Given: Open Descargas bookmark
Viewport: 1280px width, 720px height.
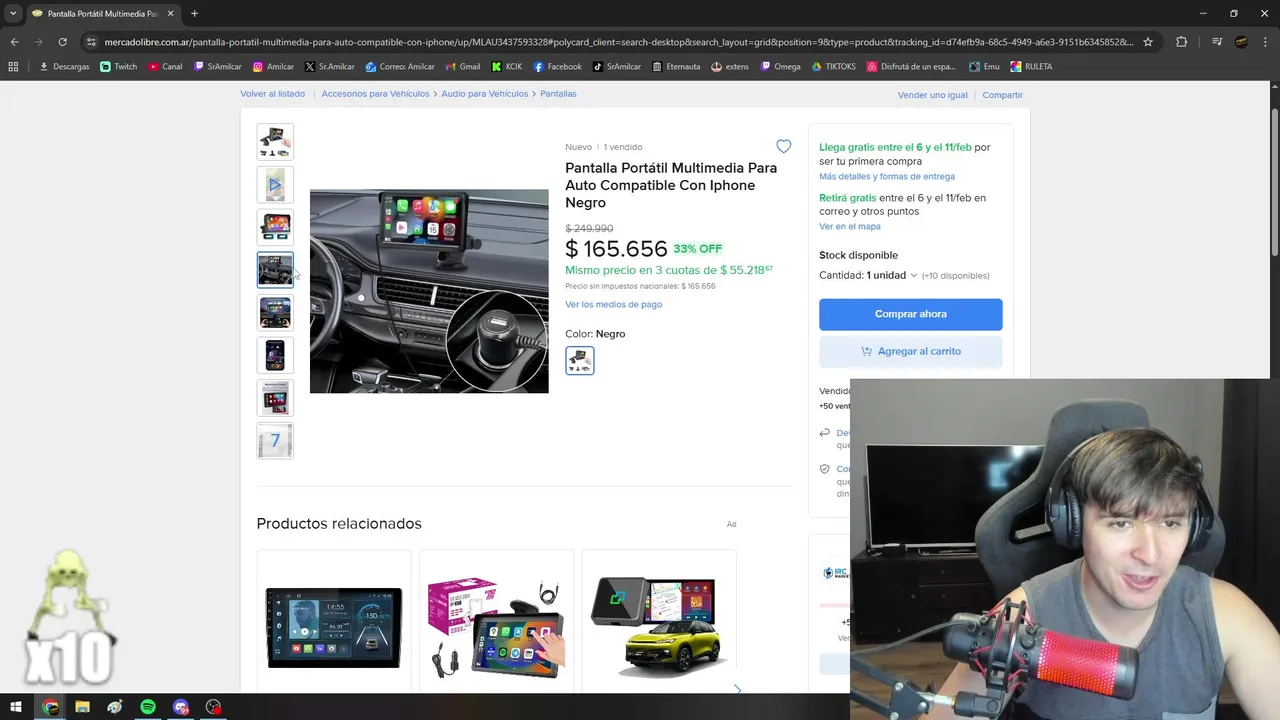Looking at the screenshot, I should (64, 67).
